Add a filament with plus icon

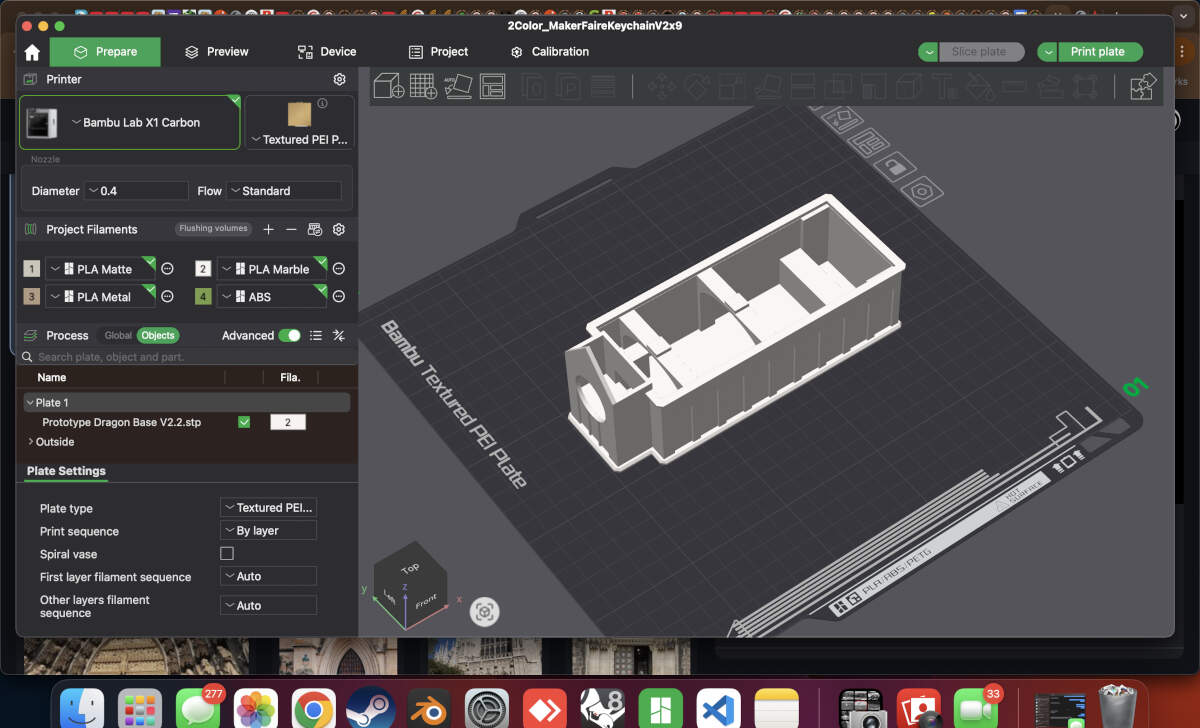pos(268,229)
